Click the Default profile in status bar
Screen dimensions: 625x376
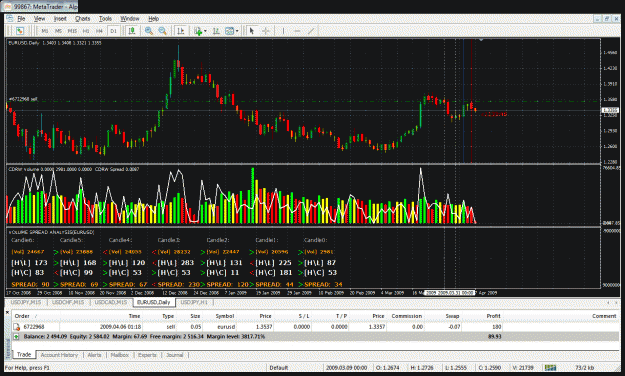click(278, 368)
